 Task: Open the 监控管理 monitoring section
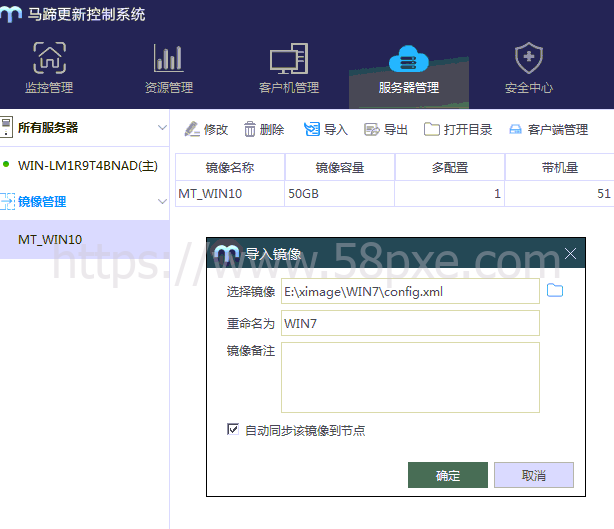[x=49, y=68]
